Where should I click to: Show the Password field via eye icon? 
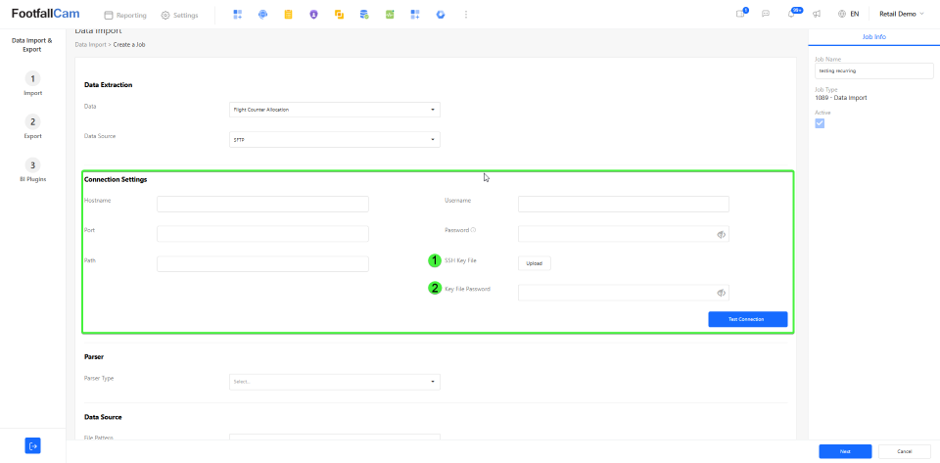721,234
